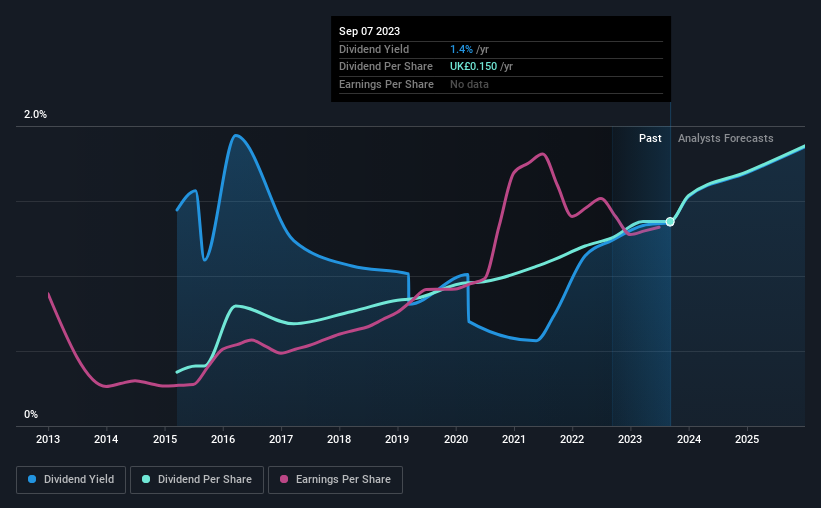Screen dimensions: 821x508
Task: Click the 2019 x-axis label
Action: pyautogui.click(x=397, y=439)
